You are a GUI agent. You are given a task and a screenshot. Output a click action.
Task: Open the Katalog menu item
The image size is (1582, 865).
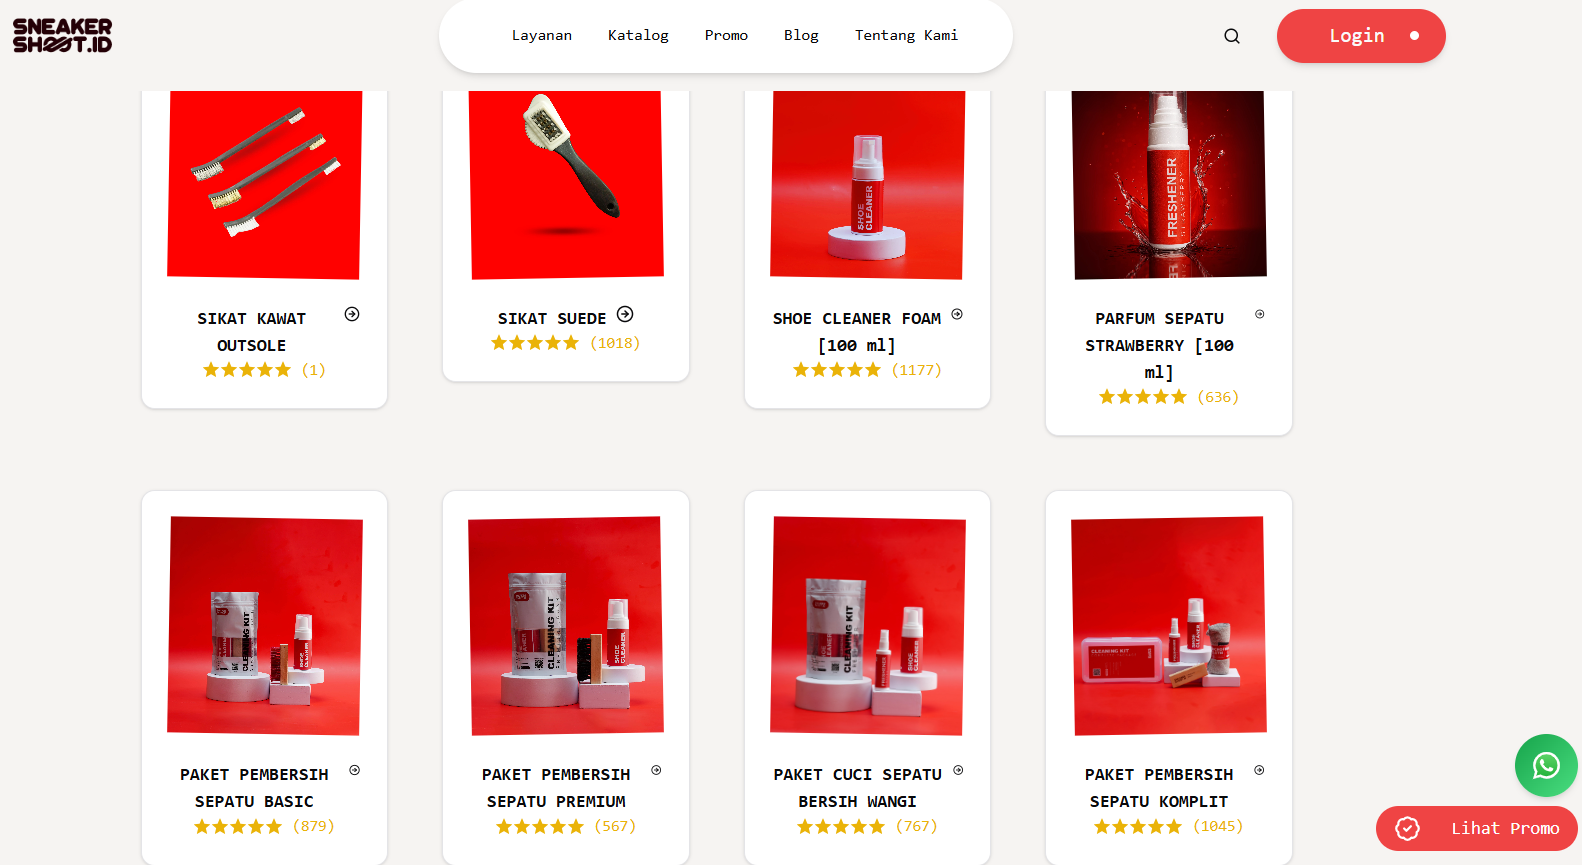[x=638, y=35]
